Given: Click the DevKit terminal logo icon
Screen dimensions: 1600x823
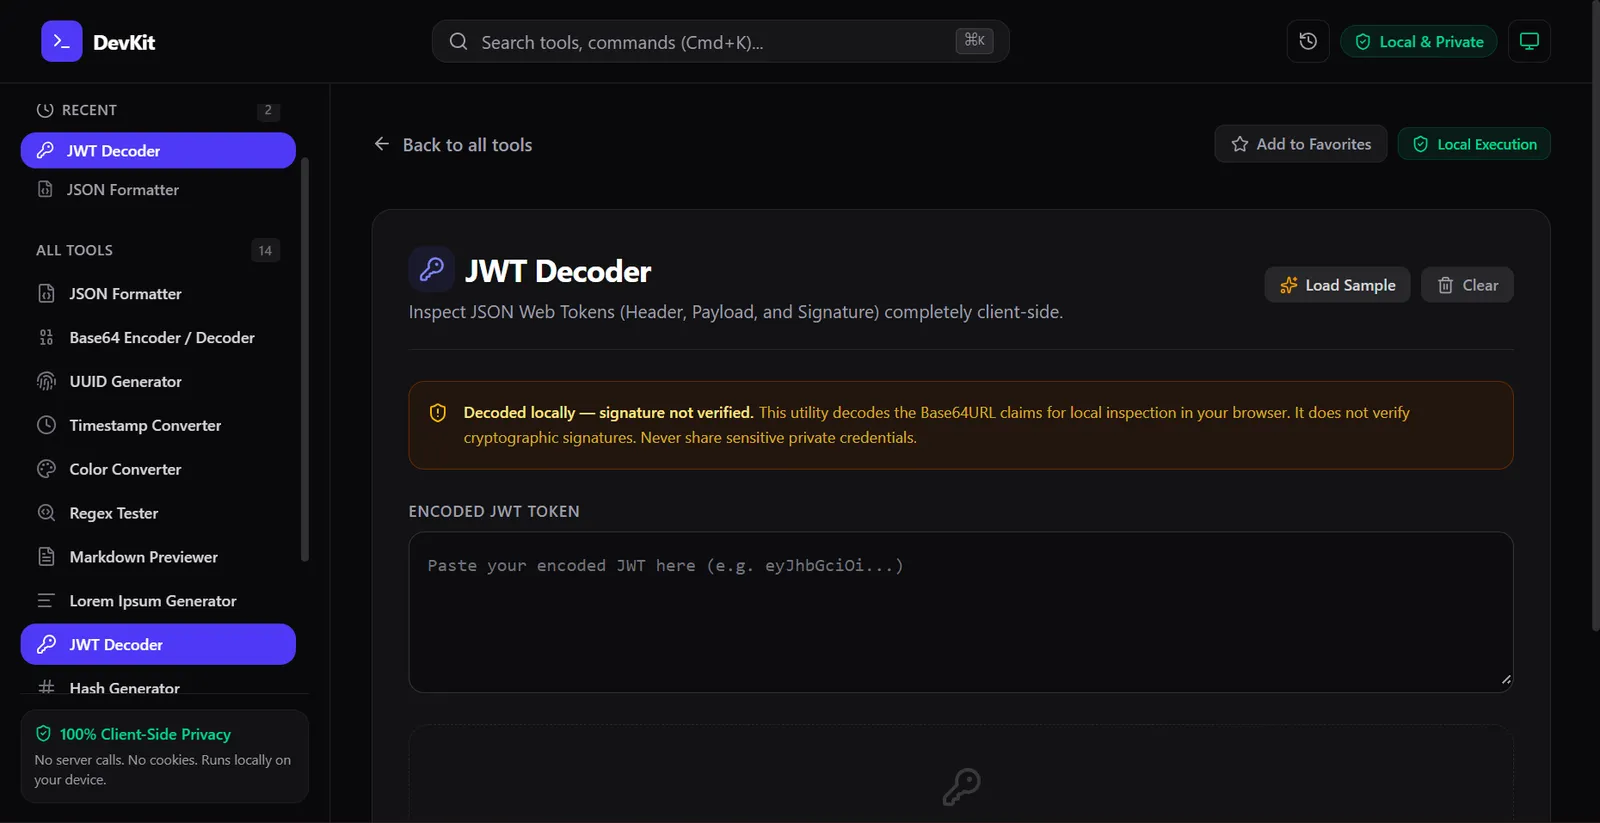Looking at the screenshot, I should coord(62,41).
